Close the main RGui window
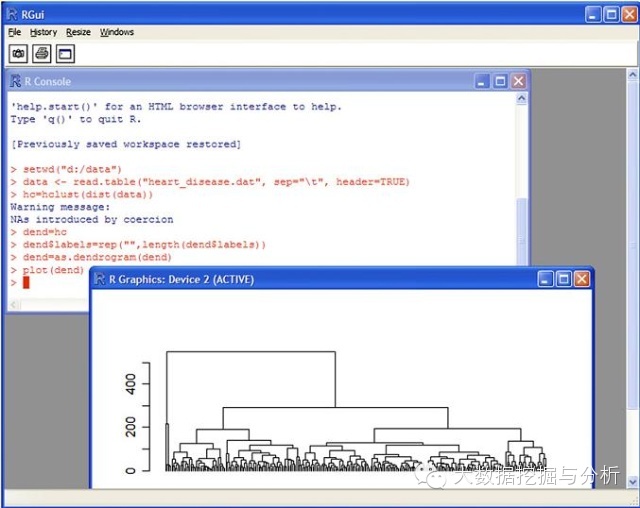This screenshot has height=508, width=640. click(629, 15)
